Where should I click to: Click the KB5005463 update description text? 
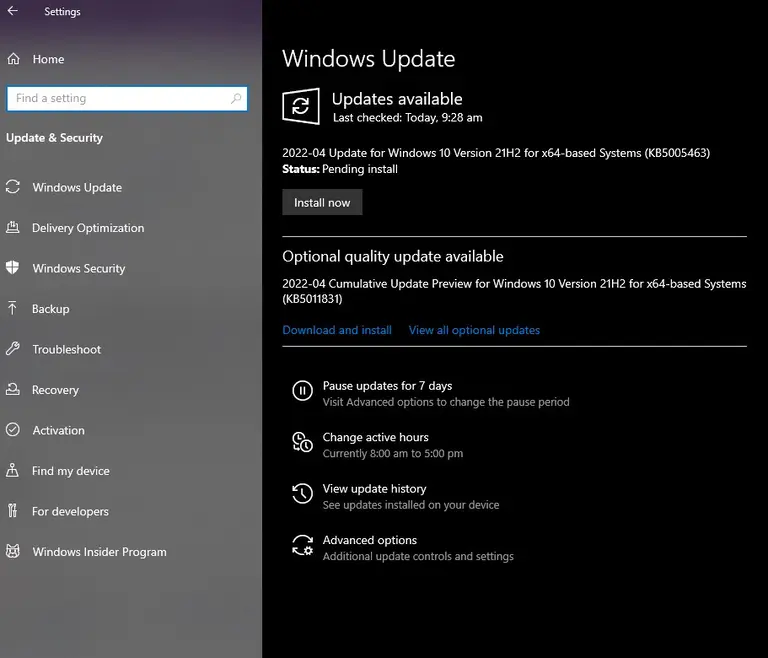click(x=496, y=153)
